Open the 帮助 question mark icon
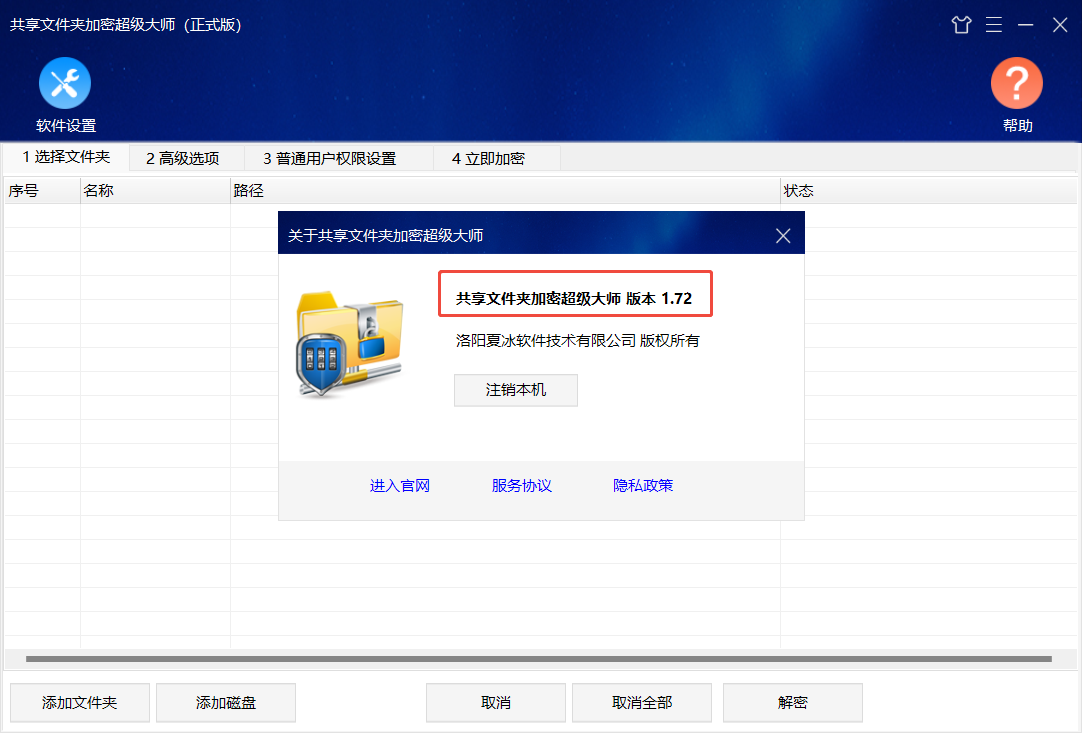This screenshot has height=733, width=1082. tap(1016, 83)
